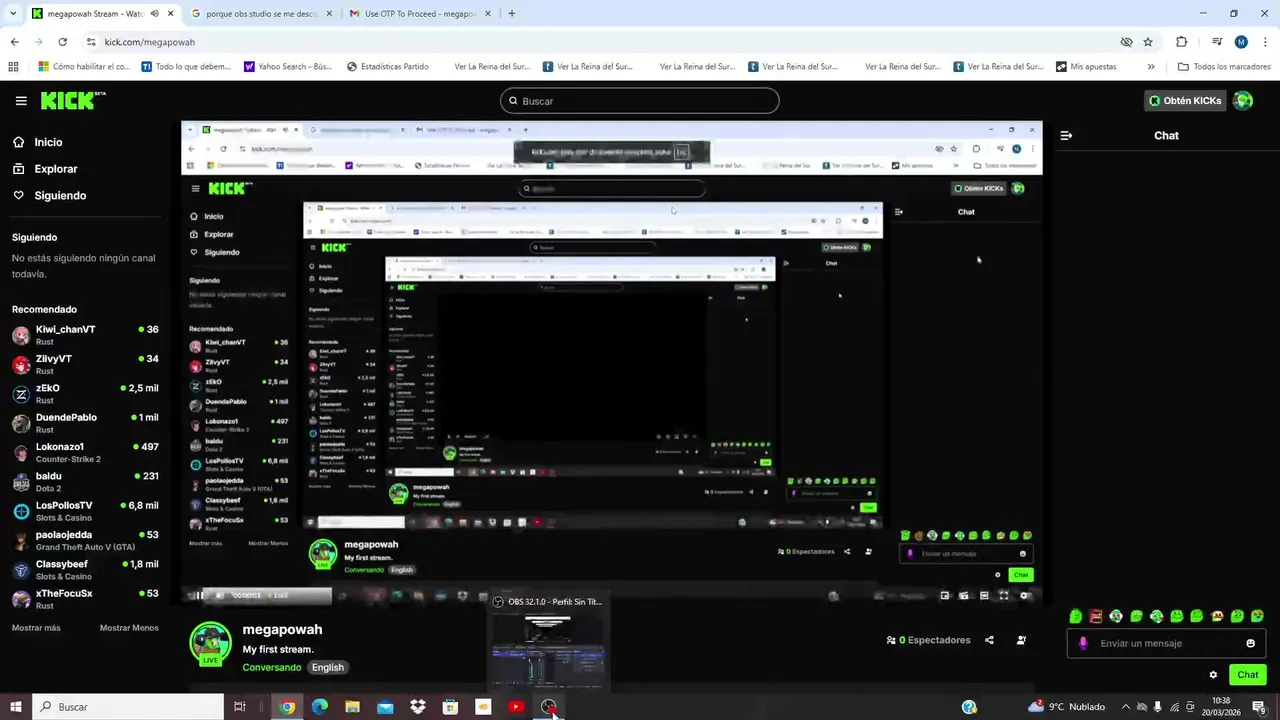Click the 9°C Nublado weather widget
Image resolution: width=1280 pixels, height=720 pixels.
[1068, 707]
